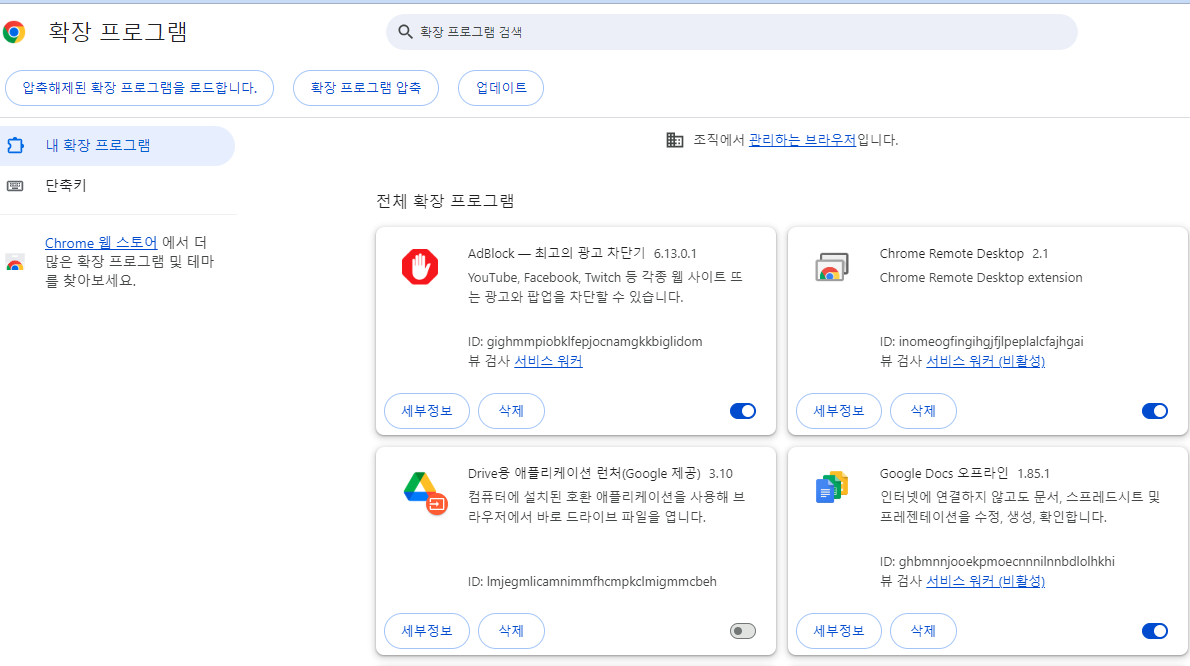
Task: Click the Google Docs ID ghbmnnjooekpmoecnnnilnnbdlolhkhi
Action: 997,561
